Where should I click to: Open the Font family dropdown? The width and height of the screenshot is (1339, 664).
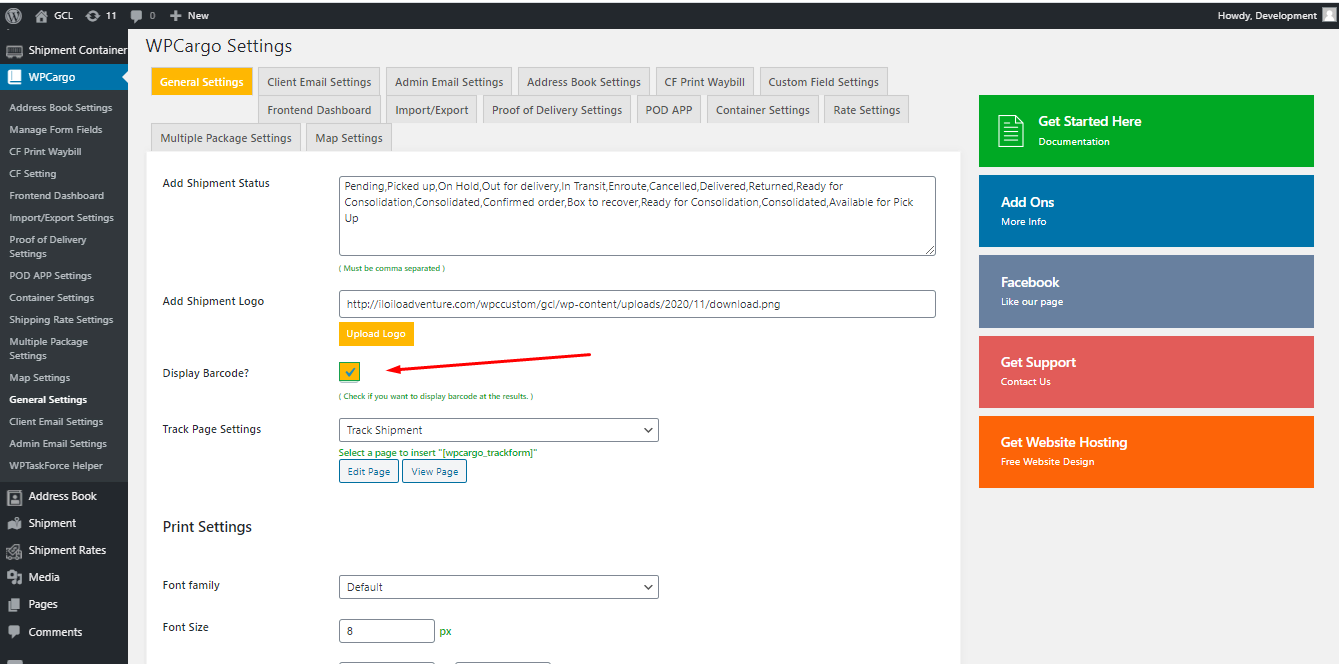click(499, 587)
